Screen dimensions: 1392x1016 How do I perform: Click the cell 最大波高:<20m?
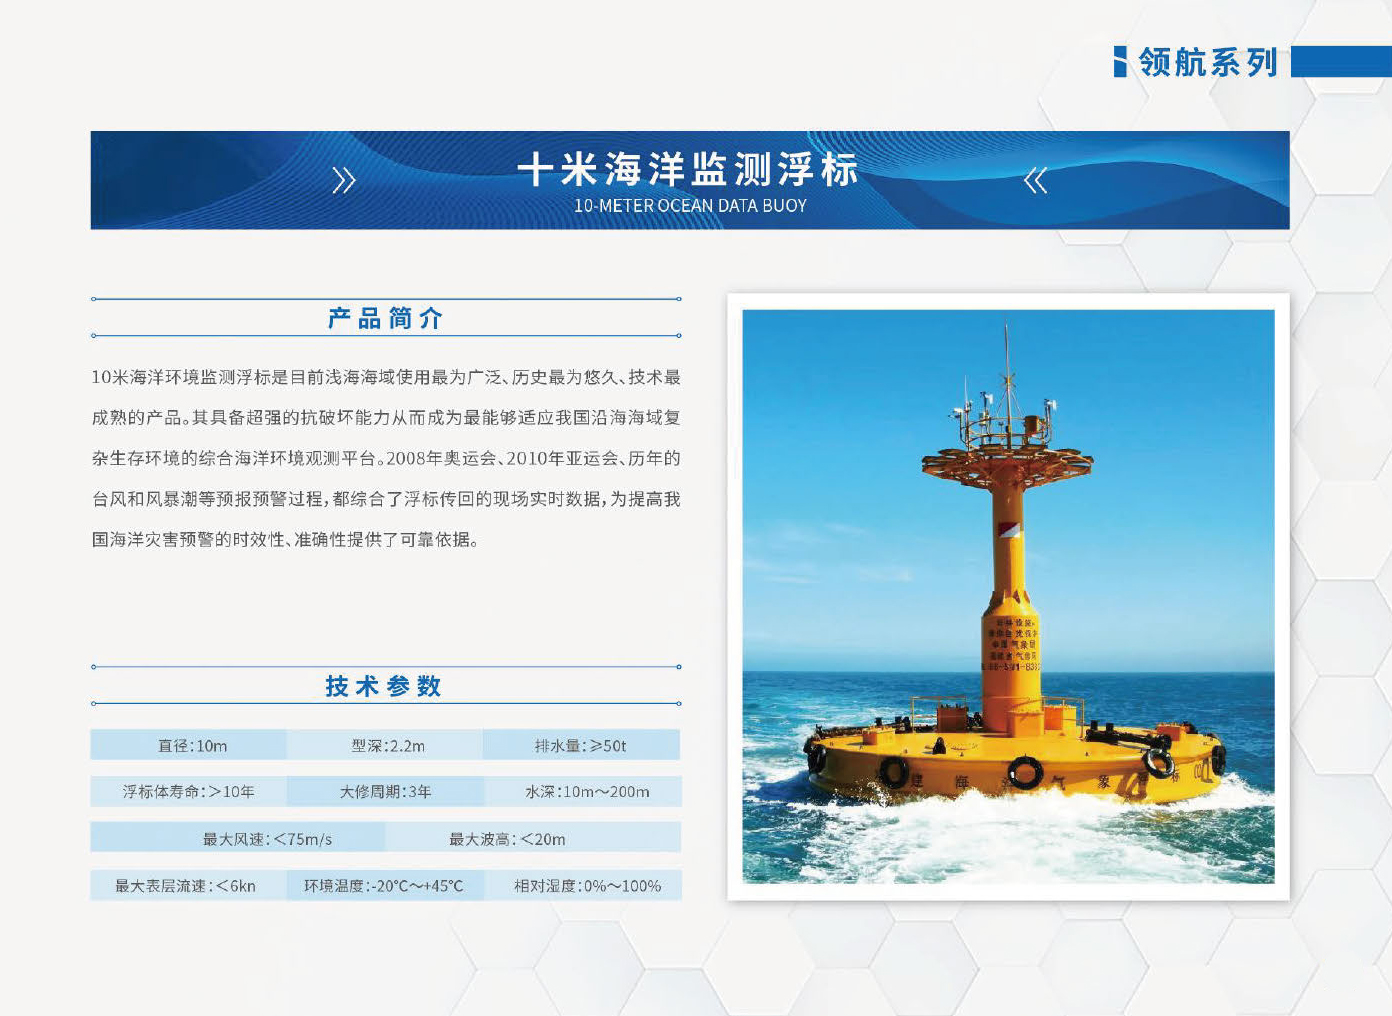tap(534, 838)
